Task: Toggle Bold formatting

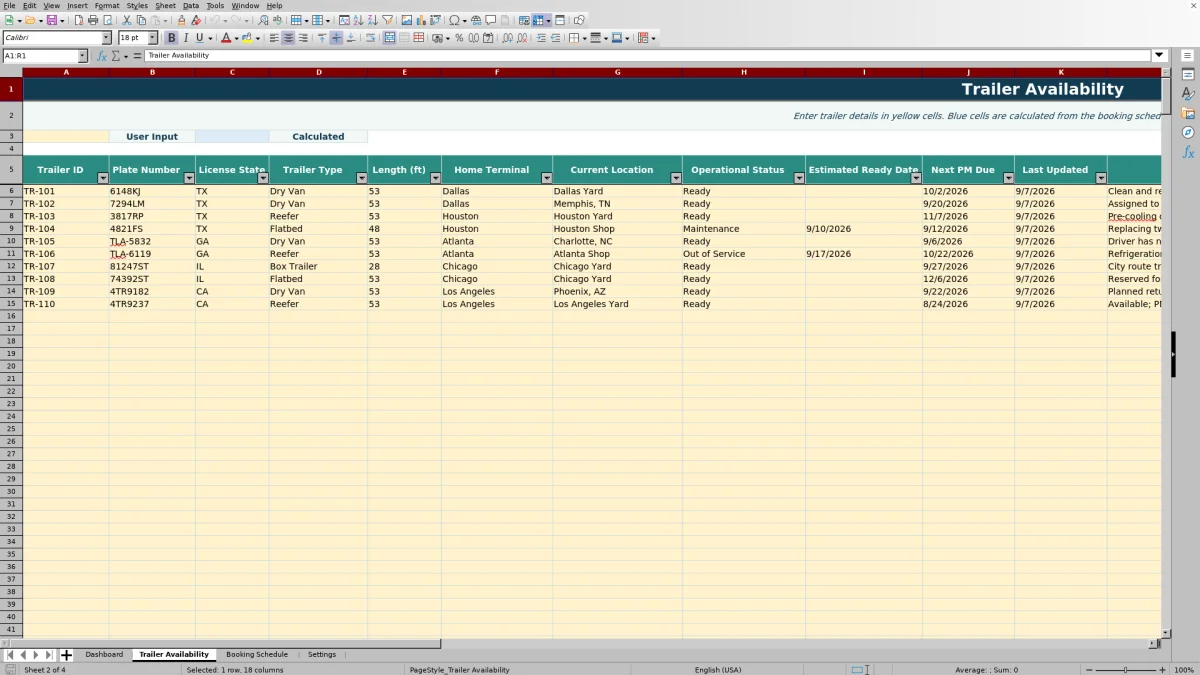Action: point(171,38)
